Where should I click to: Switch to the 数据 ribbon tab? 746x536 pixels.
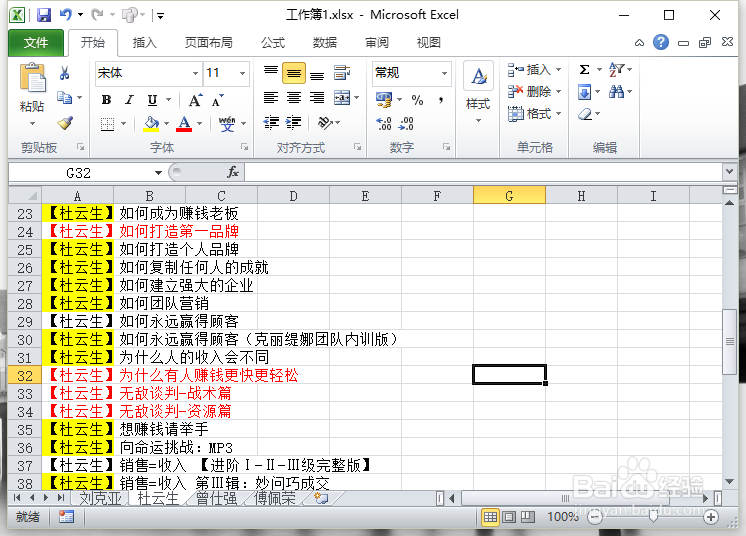pos(324,43)
